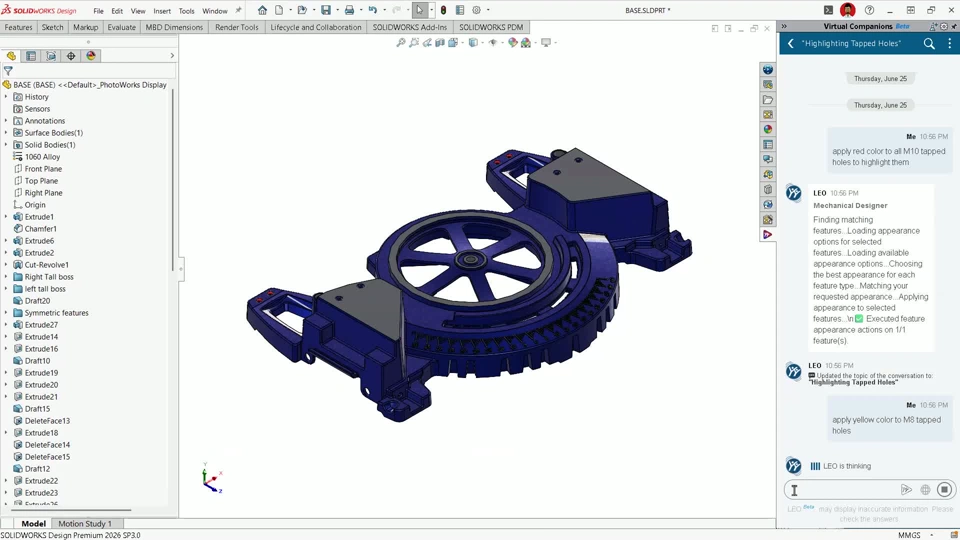Go back from Highlighting Tapped Holes chat
The height and width of the screenshot is (540, 960).
(790, 43)
